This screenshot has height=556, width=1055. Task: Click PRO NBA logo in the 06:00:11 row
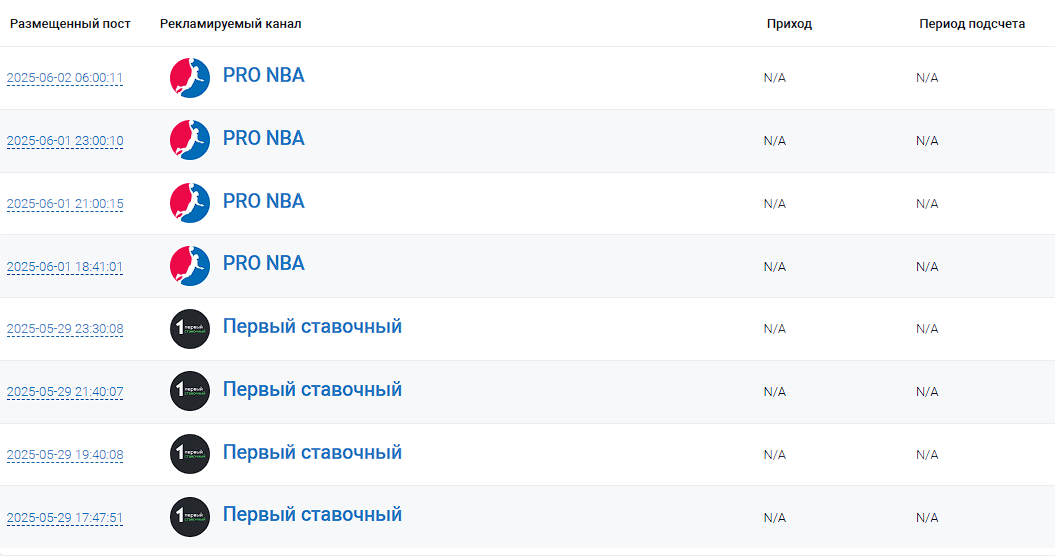tap(190, 78)
